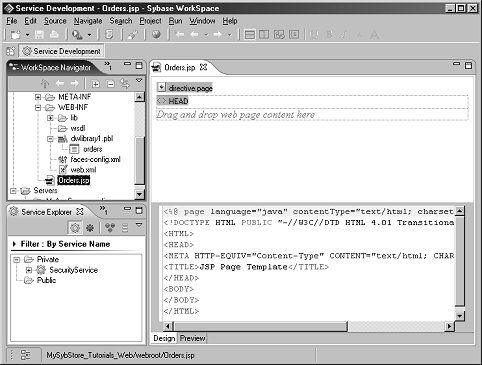Toggle Link with Editor in WorkSpace Navigator
Screen dimensions: 482x365
(x=125, y=83)
